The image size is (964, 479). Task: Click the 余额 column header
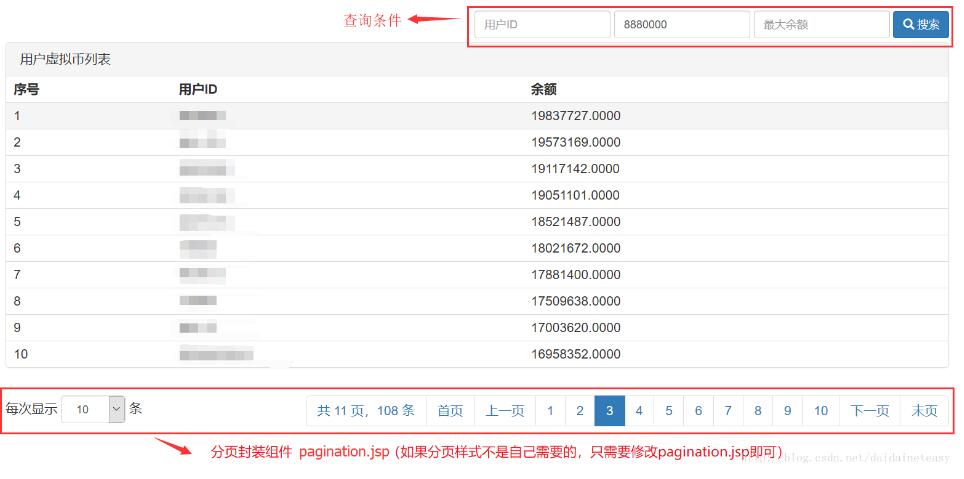(x=543, y=89)
